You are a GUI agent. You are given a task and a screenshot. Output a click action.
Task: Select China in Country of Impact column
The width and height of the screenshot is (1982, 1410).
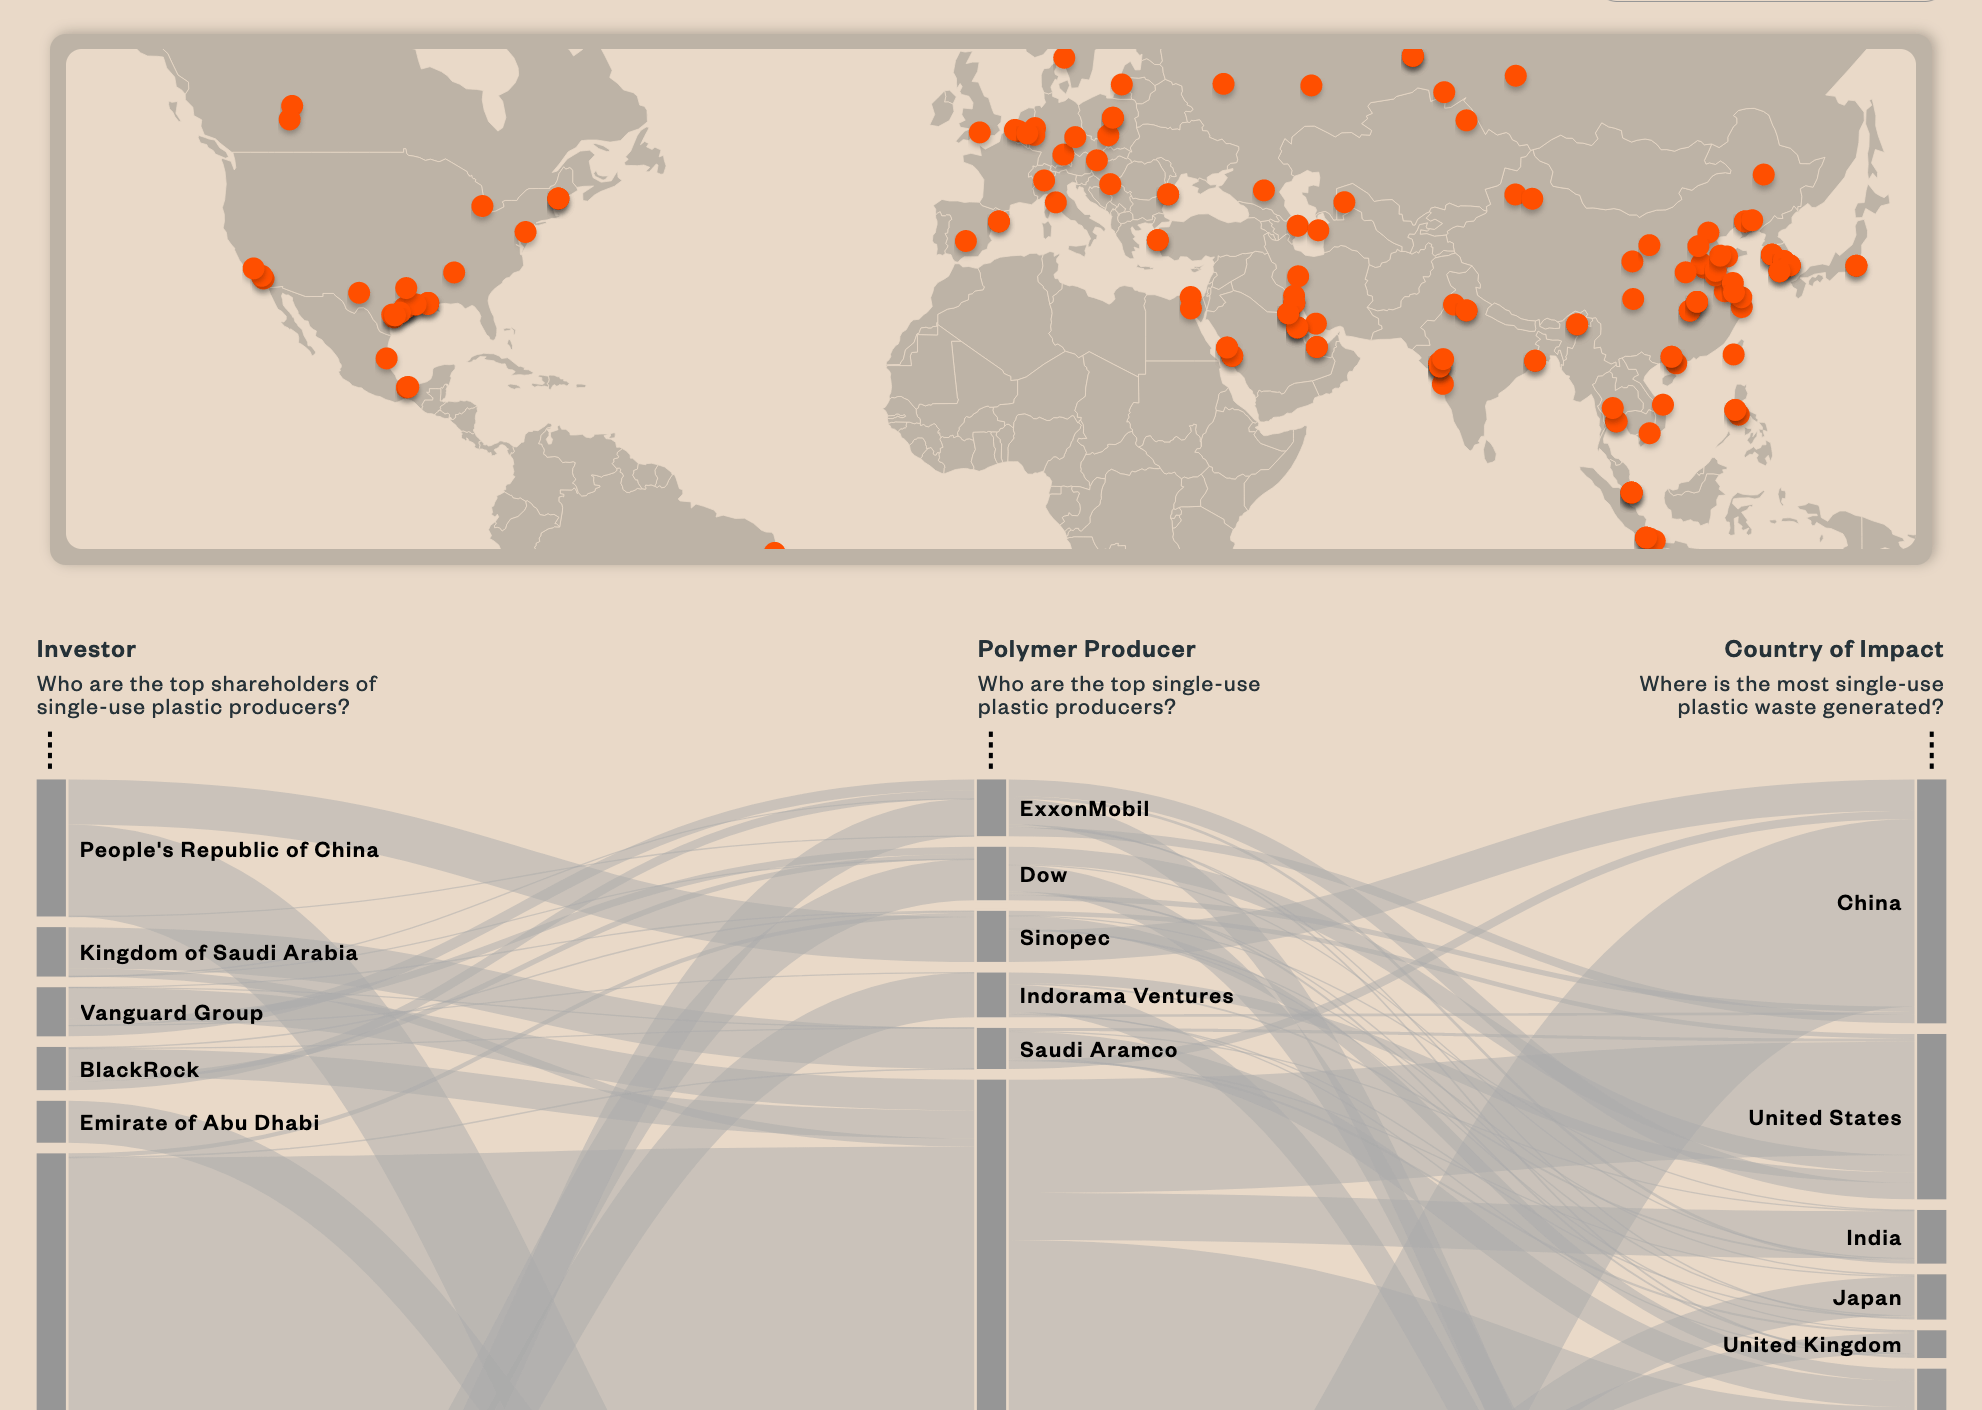click(1931, 901)
